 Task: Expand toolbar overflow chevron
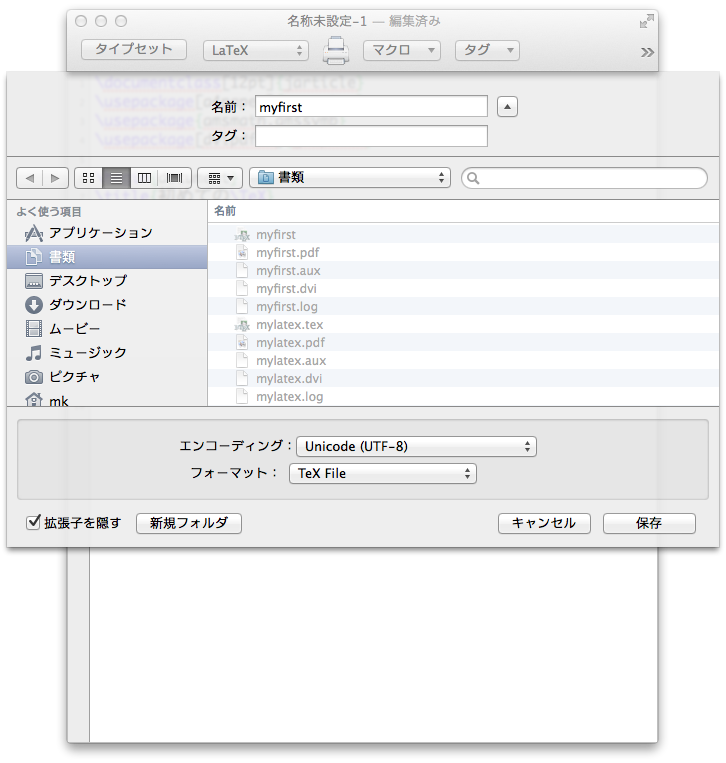coord(647,52)
